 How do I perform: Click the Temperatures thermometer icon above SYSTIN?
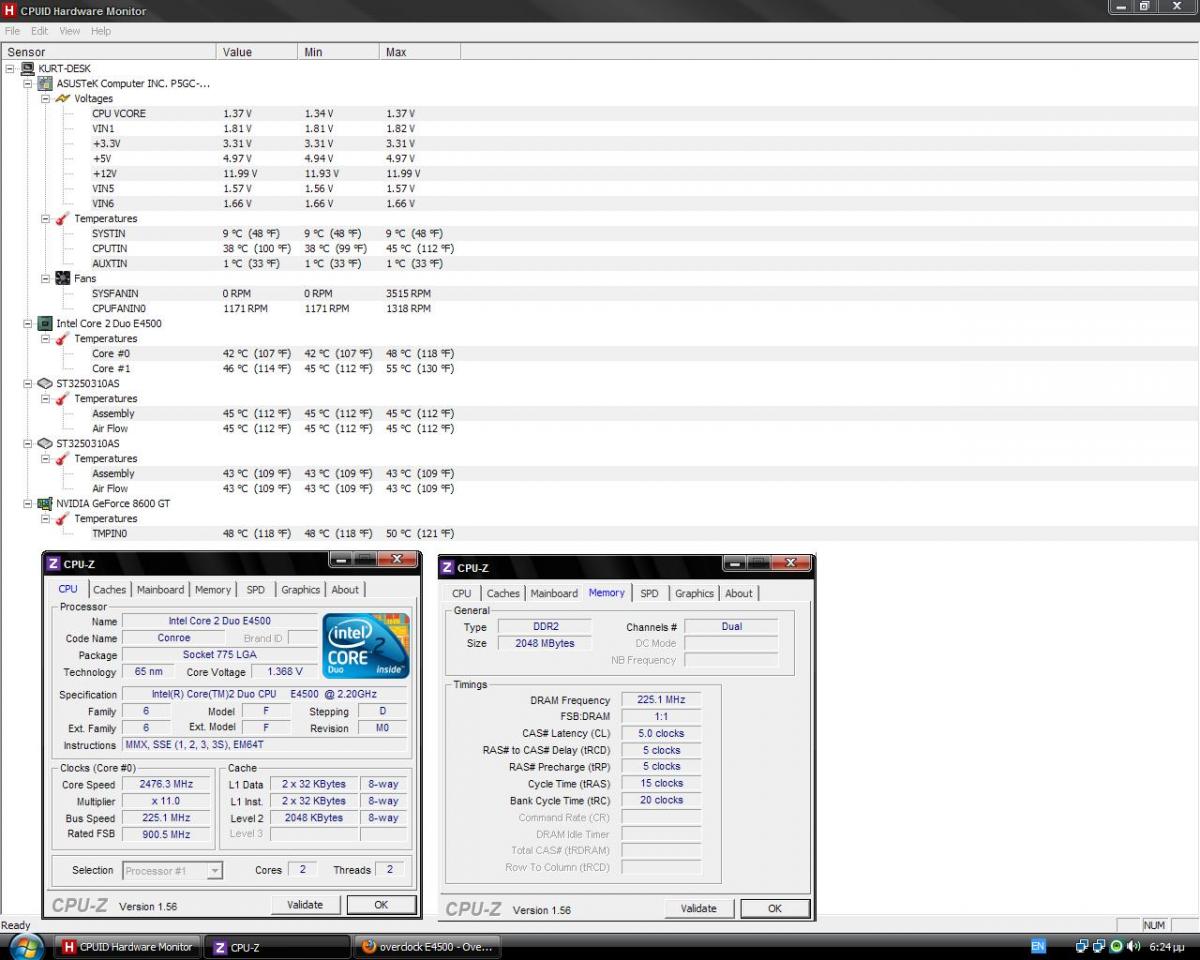coord(63,218)
